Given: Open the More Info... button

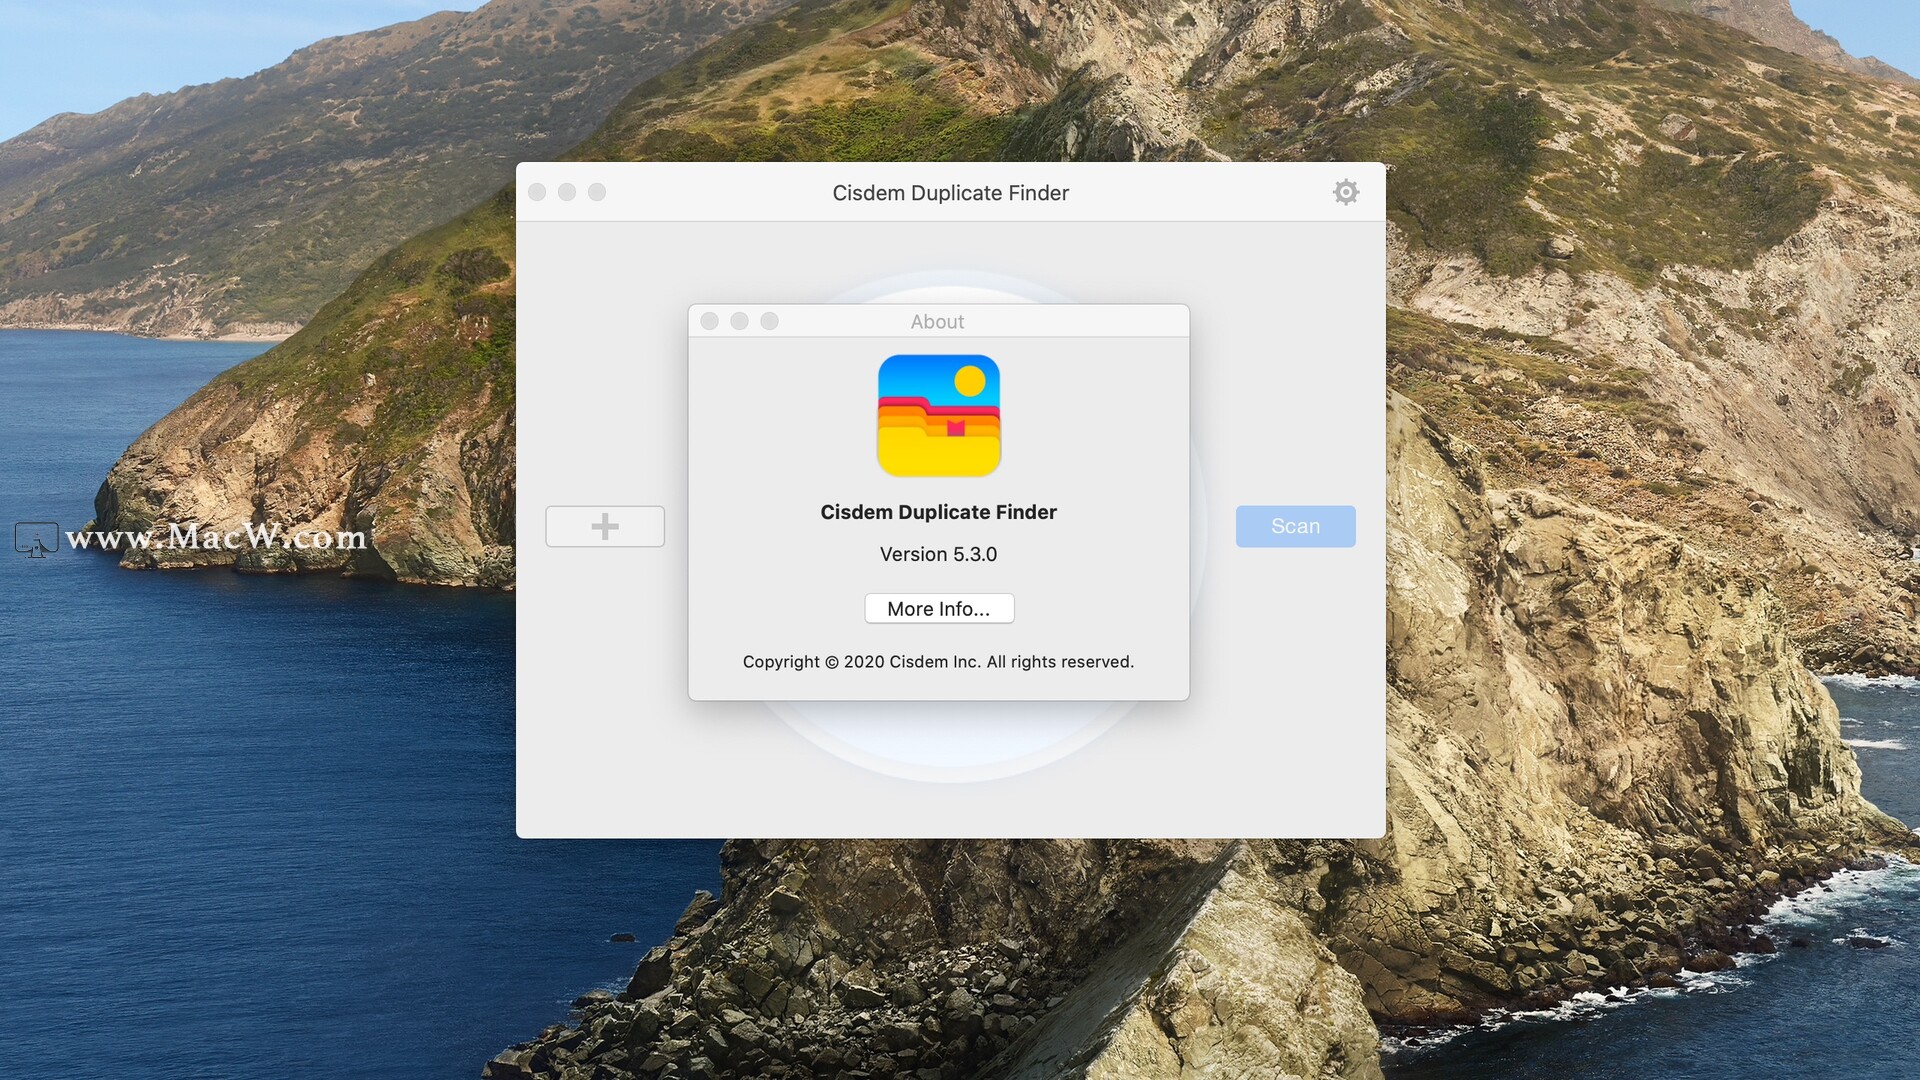Looking at the screenshot, I should 939,609.
